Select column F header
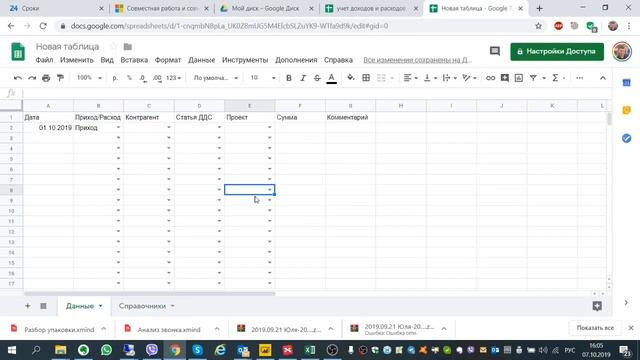640x360 pixels. click(300, 106)
